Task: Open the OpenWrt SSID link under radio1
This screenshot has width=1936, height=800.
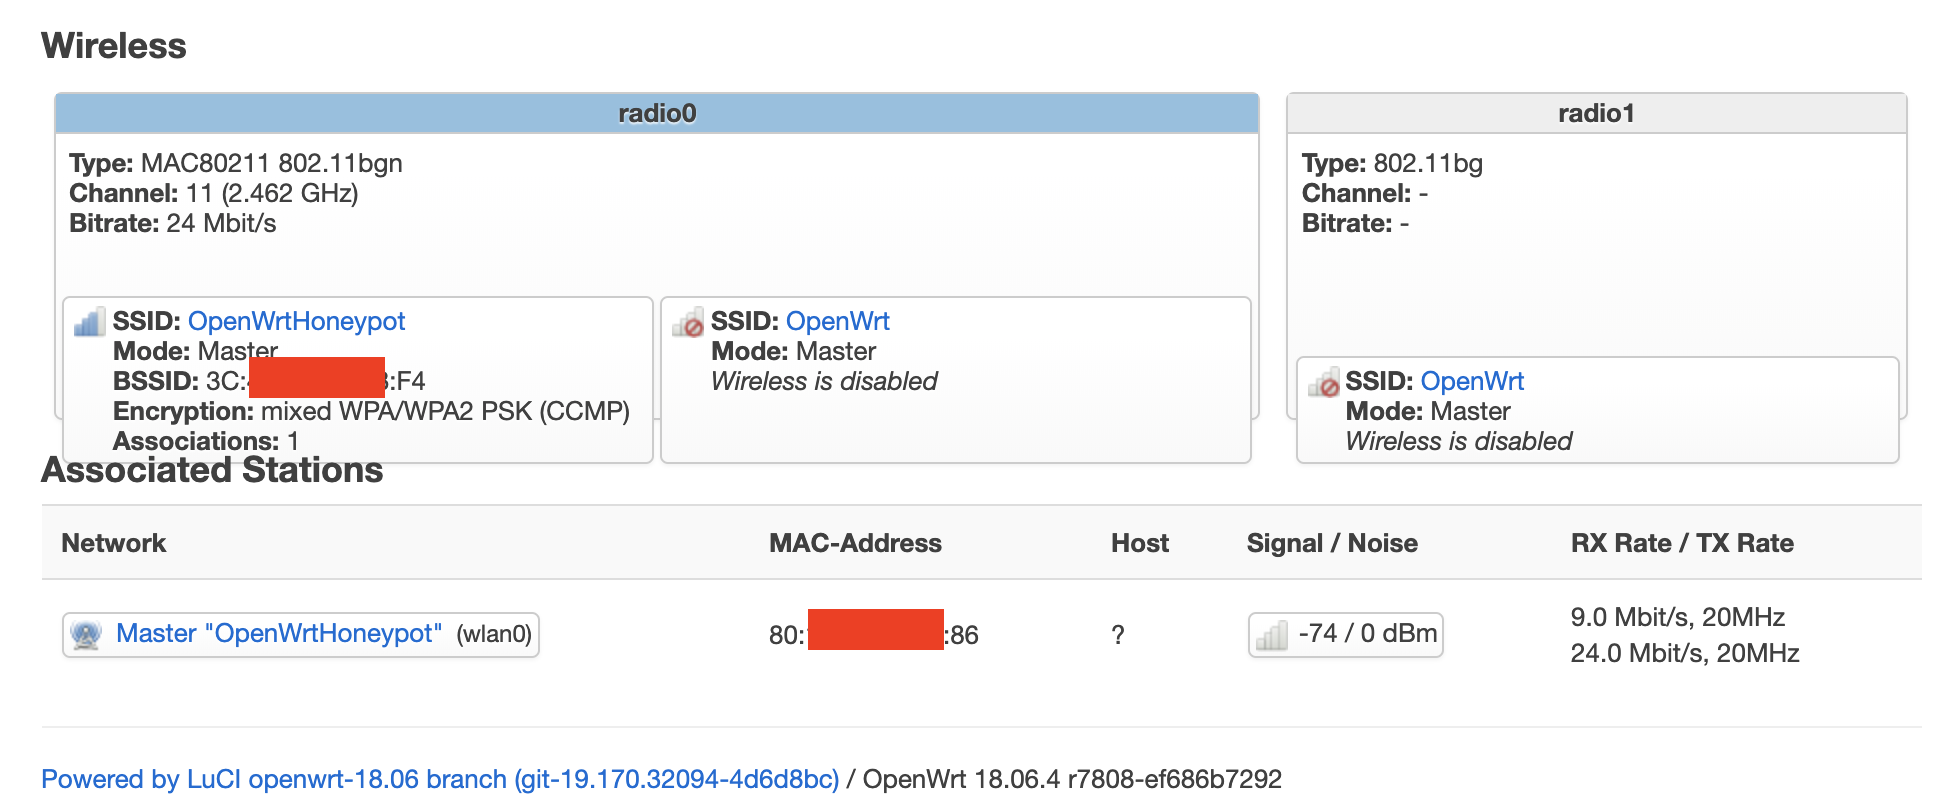Action: (x=1472, y=381)
